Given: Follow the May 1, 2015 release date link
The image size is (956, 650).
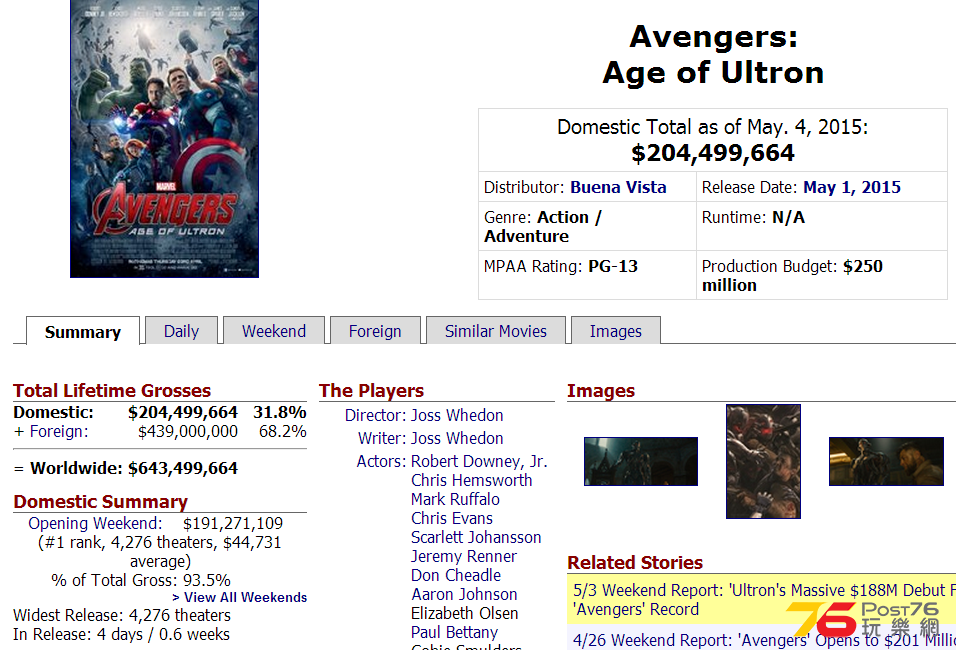Looking at the screenshot, I should click(x=852, y=187).
